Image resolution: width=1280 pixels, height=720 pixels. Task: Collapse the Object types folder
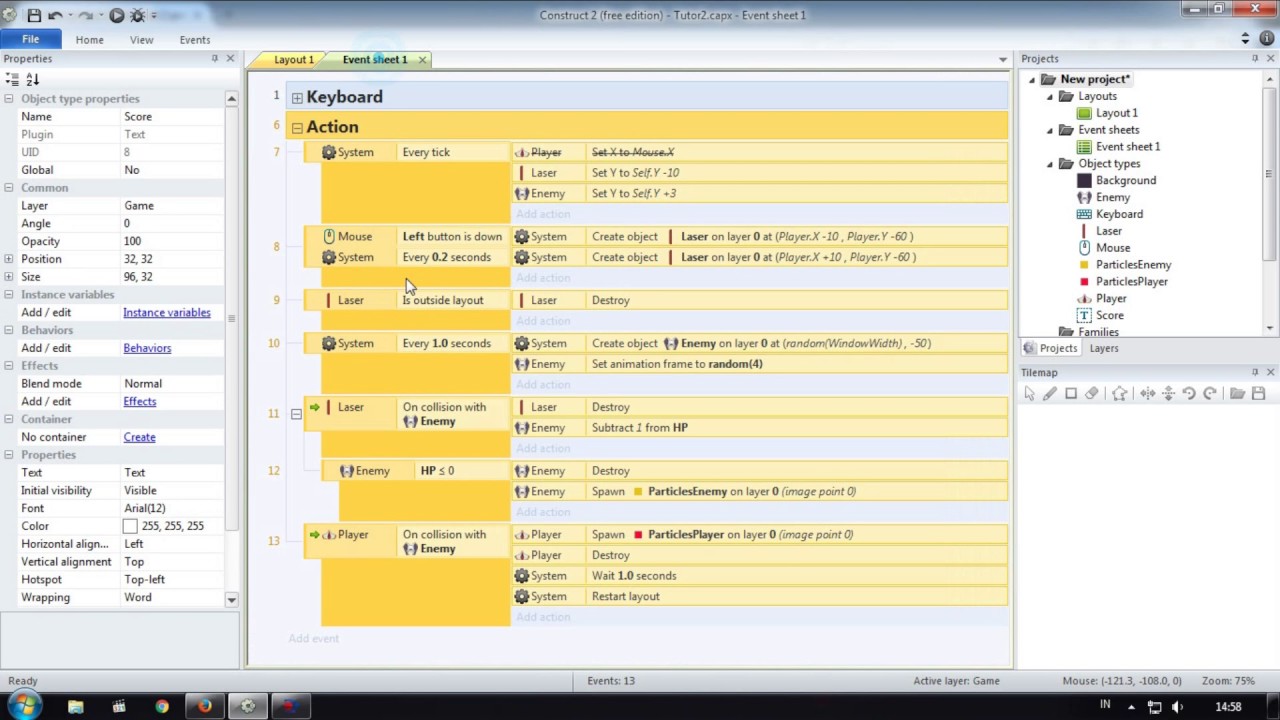pyautogui.click(x=1050, y=164)
